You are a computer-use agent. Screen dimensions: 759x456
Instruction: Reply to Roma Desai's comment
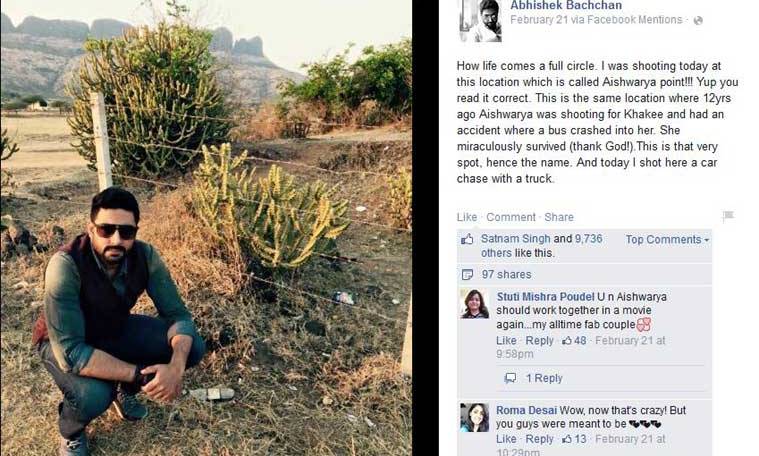(539, 439)
